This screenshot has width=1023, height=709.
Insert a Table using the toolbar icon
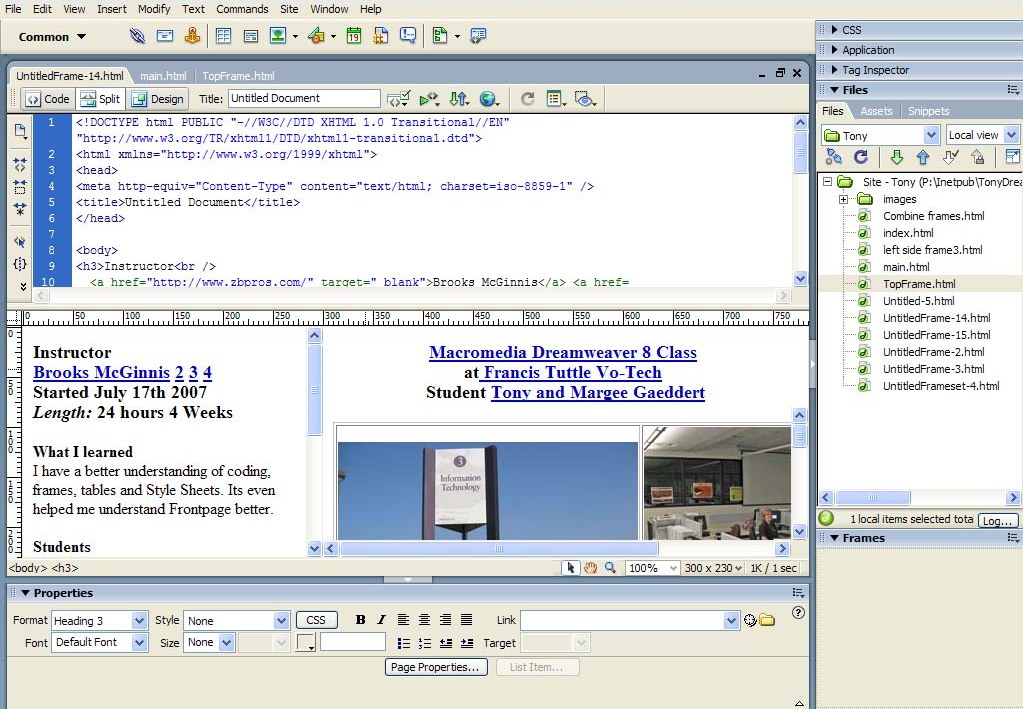coord(224,36)
